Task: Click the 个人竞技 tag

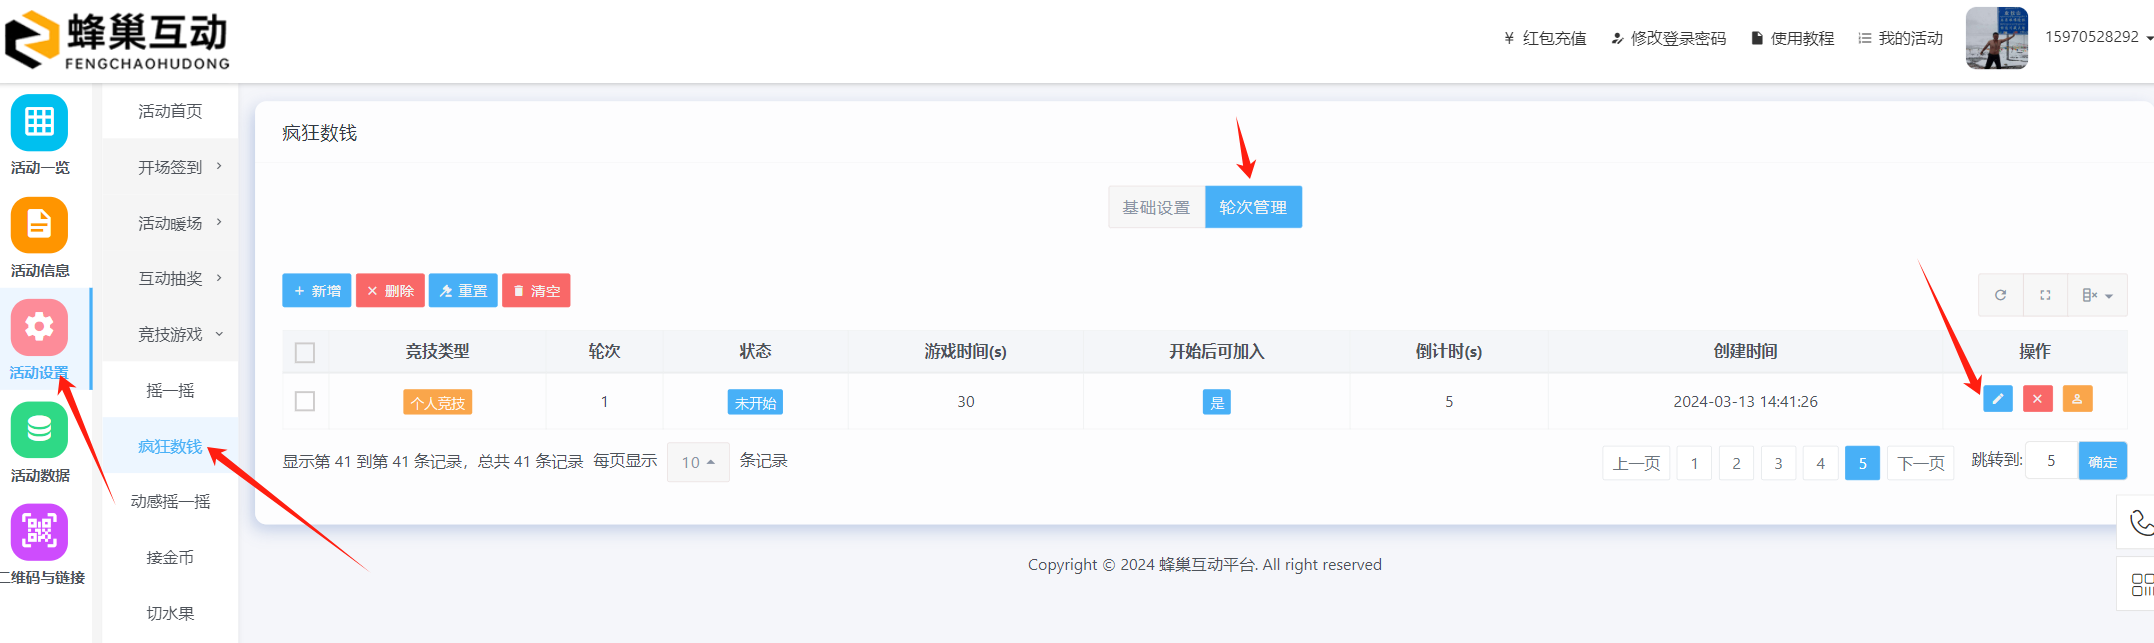Action: click(x=438, y=402)
